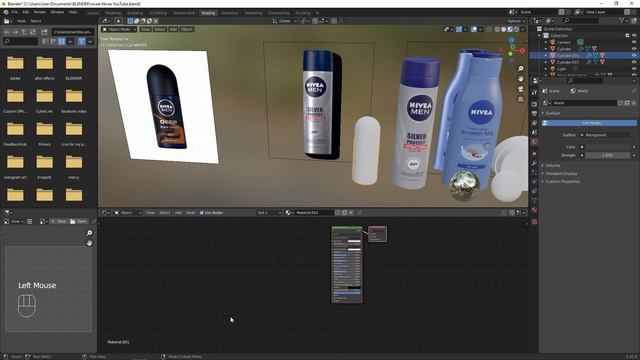Switch to wireframe viewport shading
The width and height of the screenshot is (640, 360).
497,29
